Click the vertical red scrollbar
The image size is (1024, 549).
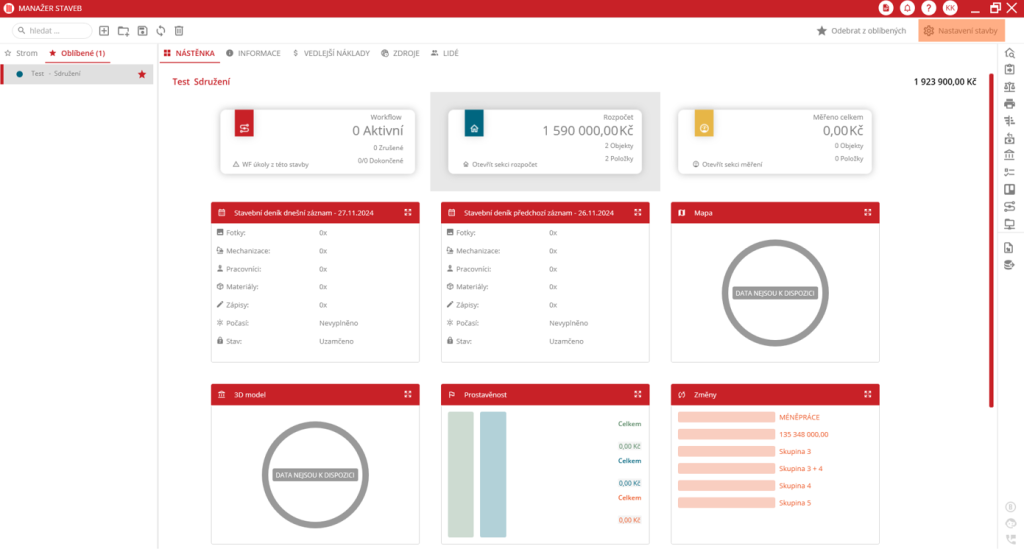coord(991,240)
